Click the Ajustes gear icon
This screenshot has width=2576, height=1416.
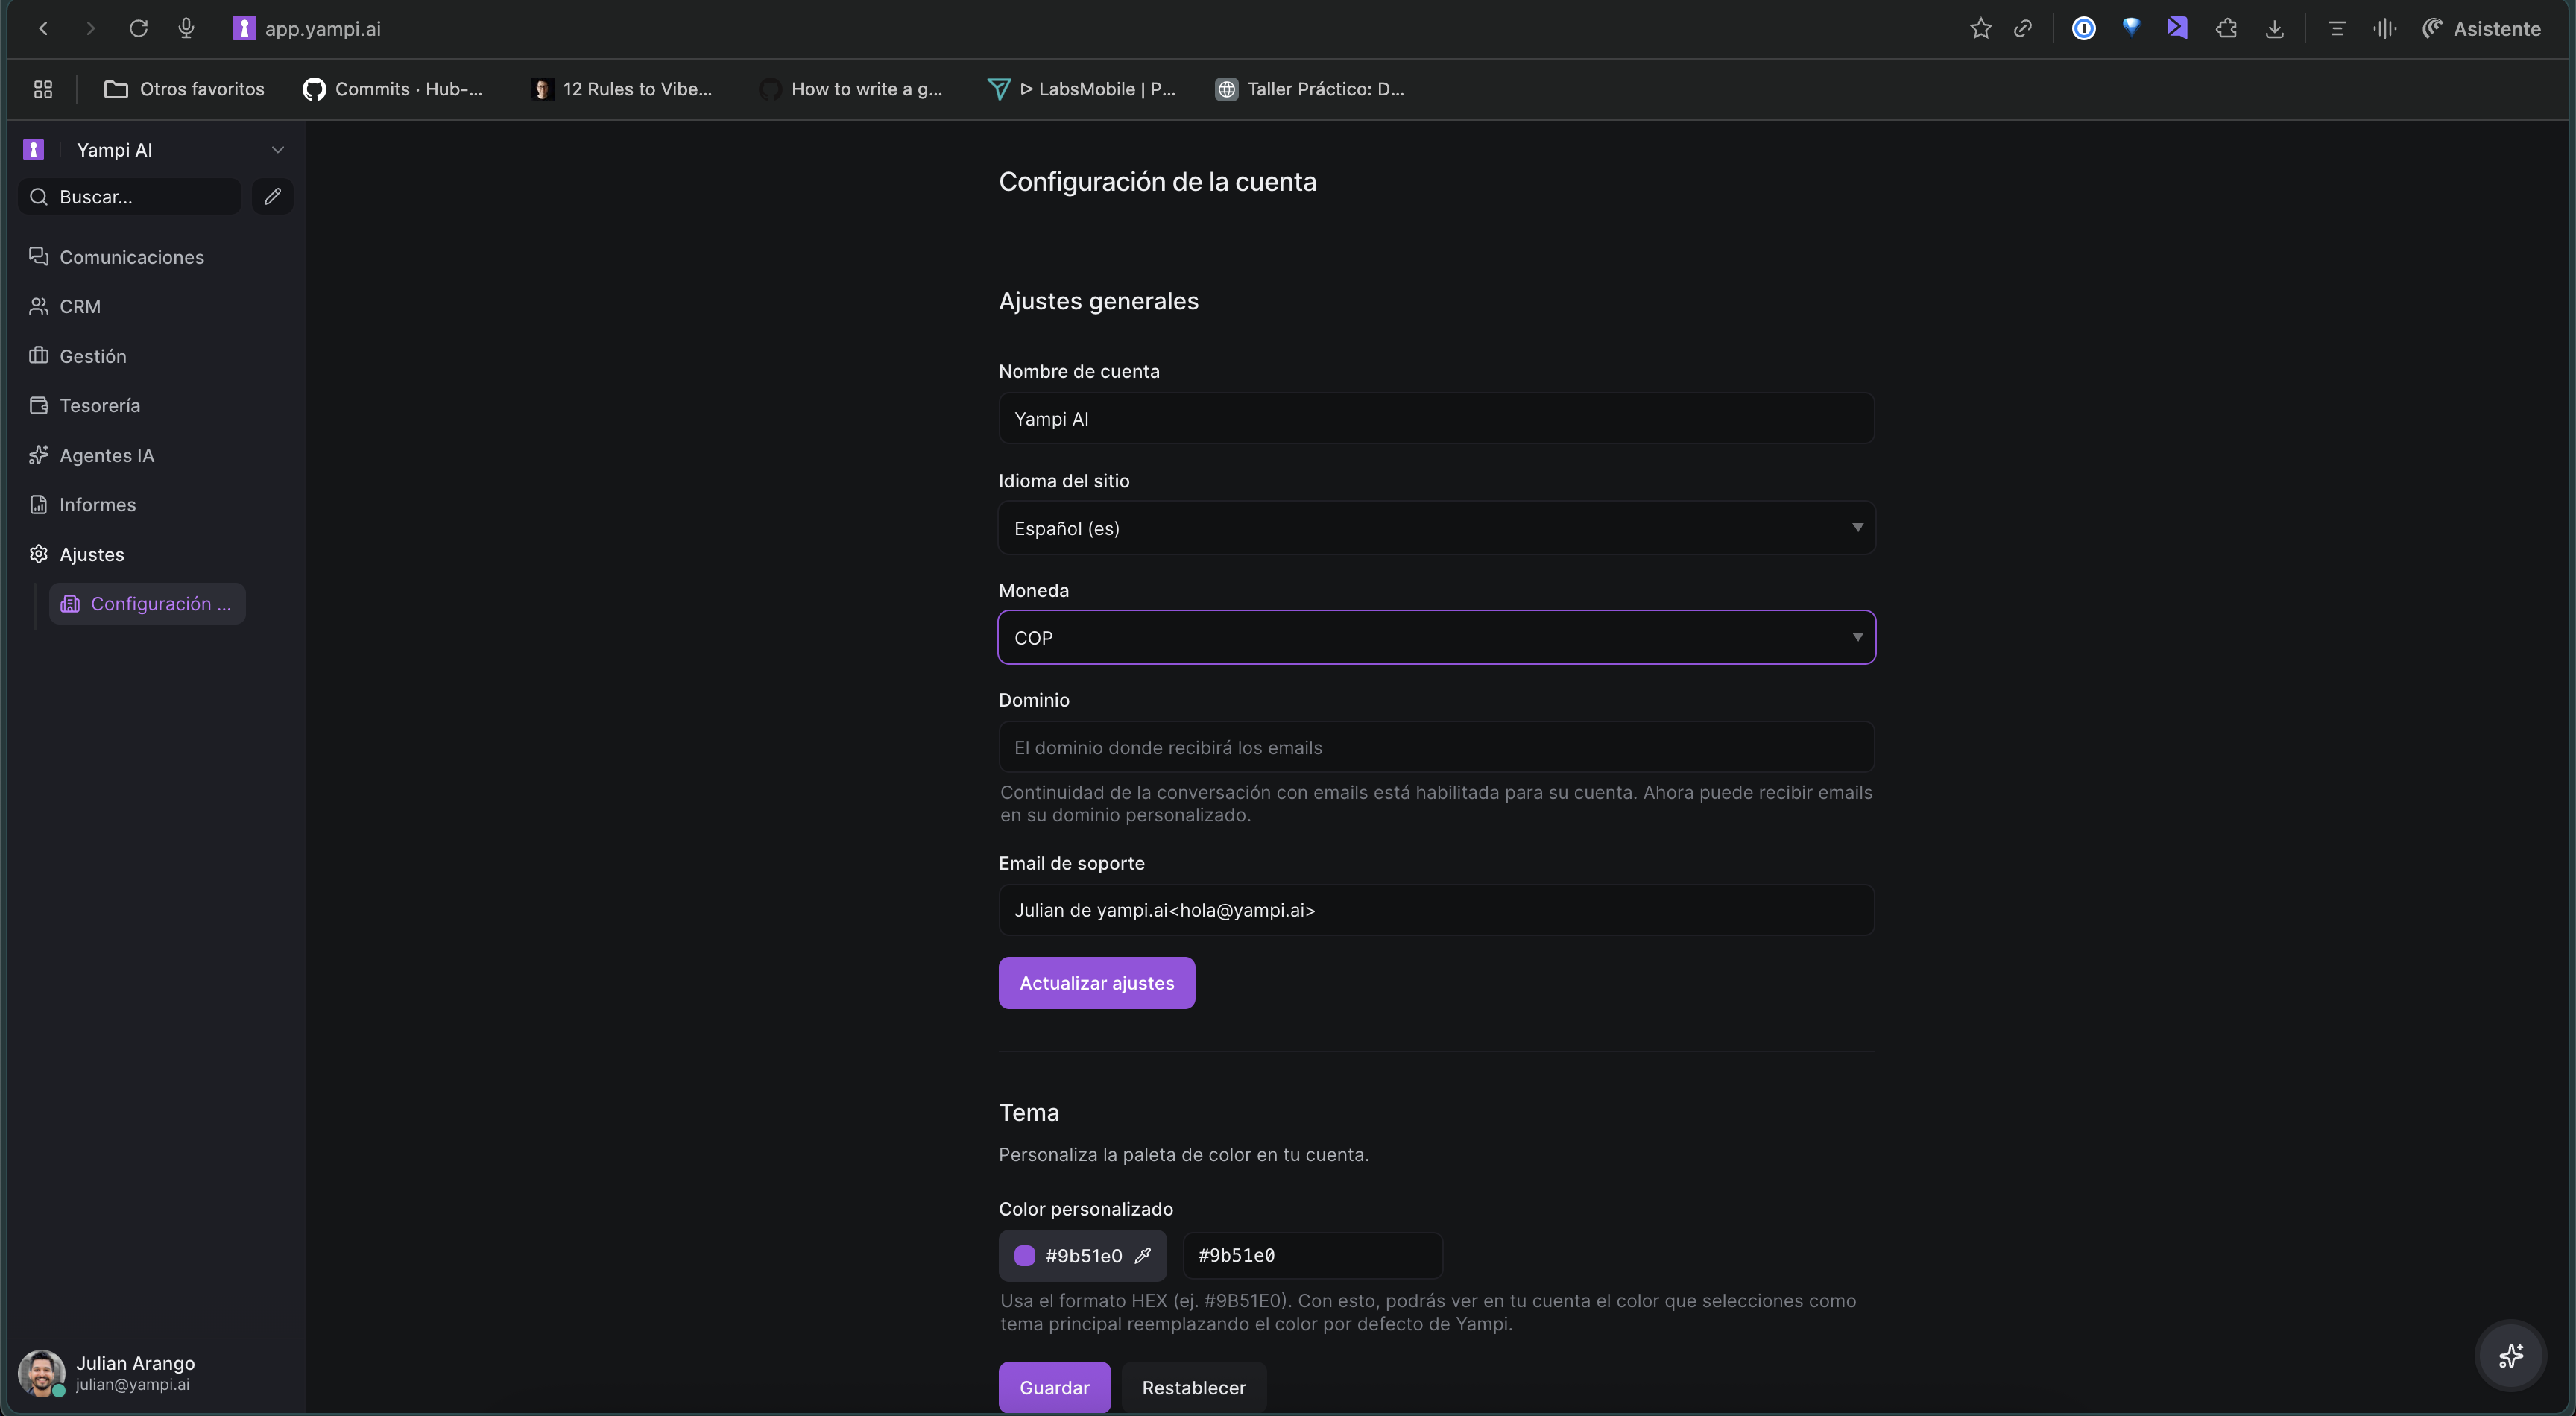(x=39, y=554)
